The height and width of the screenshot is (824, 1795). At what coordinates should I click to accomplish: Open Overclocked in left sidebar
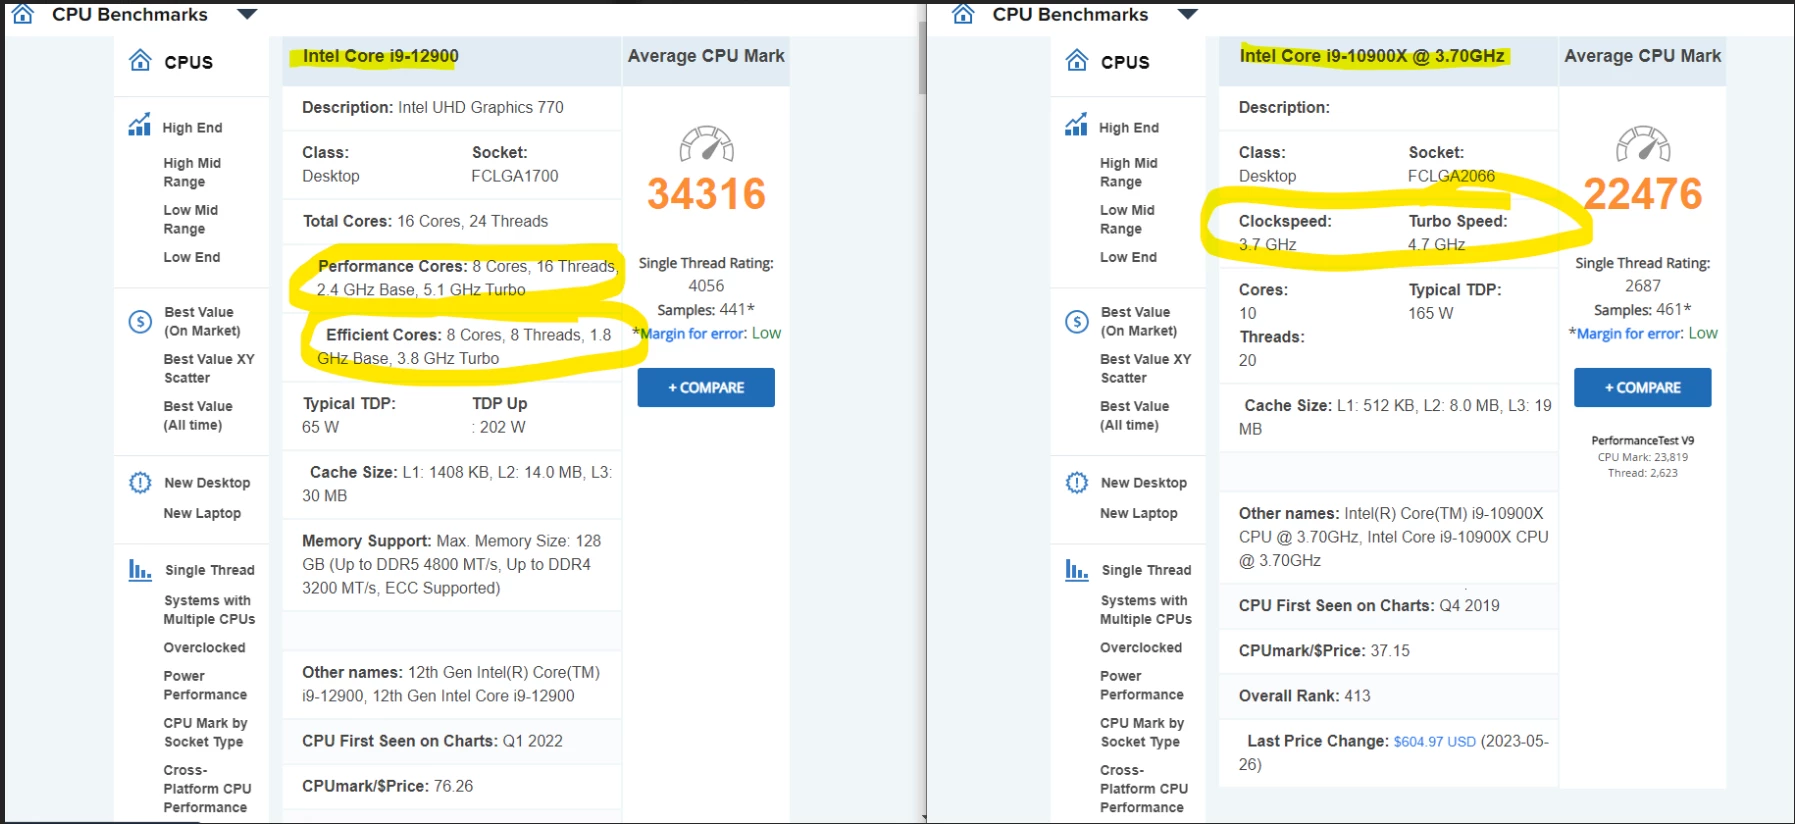[x=204, y=648]
